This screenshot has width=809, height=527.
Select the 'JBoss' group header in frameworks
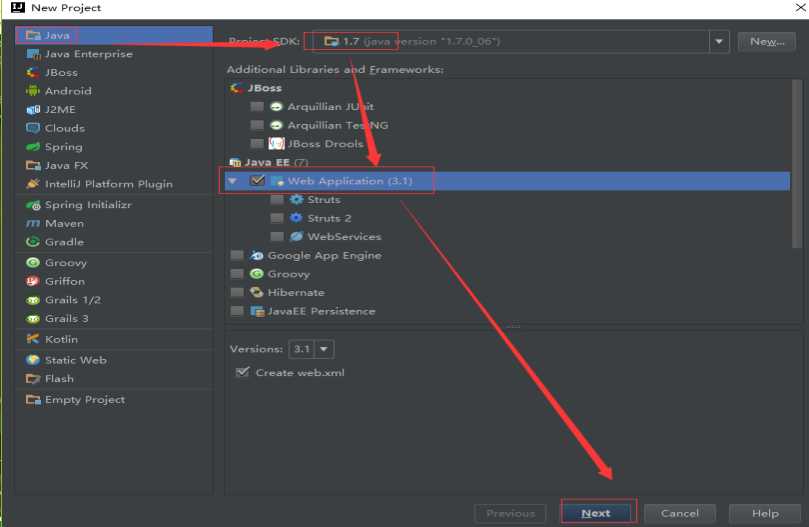point(265,88)
